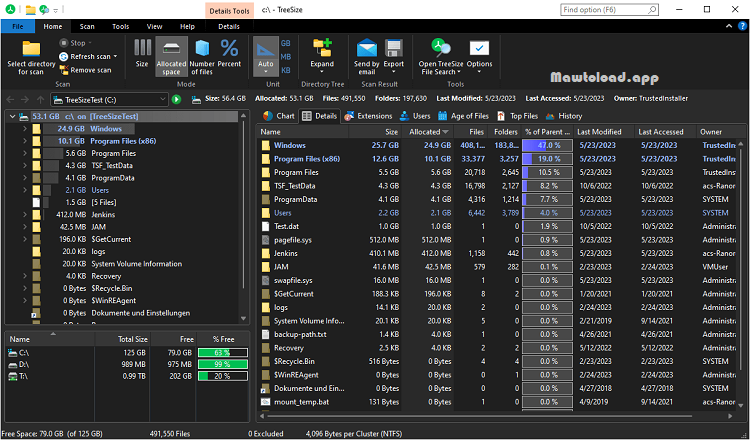
Task: Click the Export icon
Action: point(394,48)
